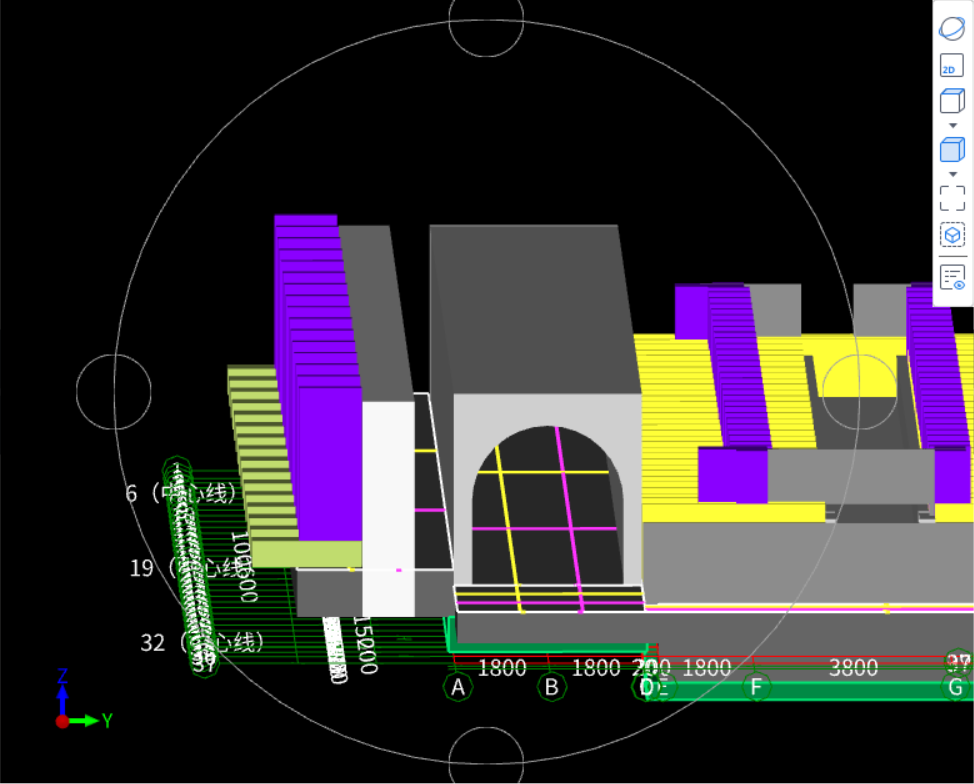This screenshot has width=974, height=784.
Task: Select the shaded solid cube display icon
Action: click(x=952, y=150)
